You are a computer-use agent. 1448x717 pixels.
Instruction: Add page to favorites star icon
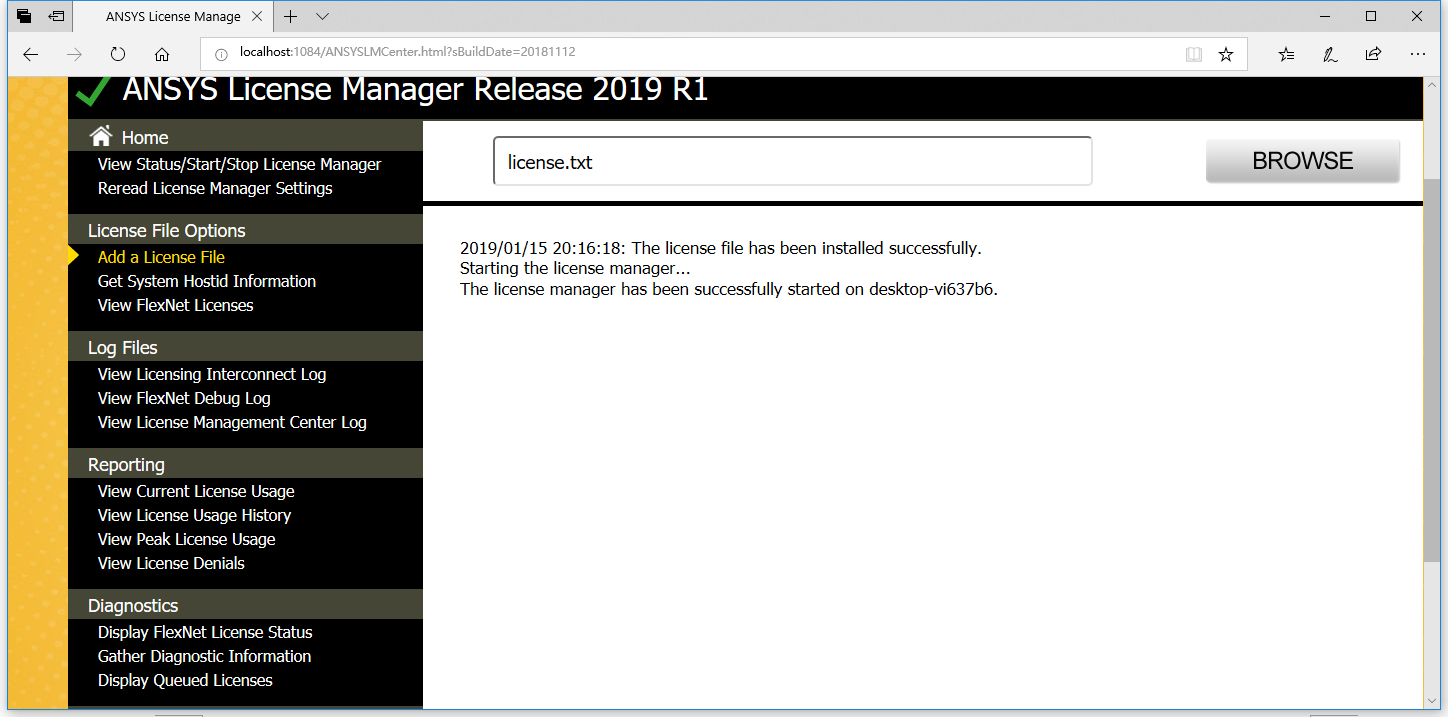(1226, 54)
